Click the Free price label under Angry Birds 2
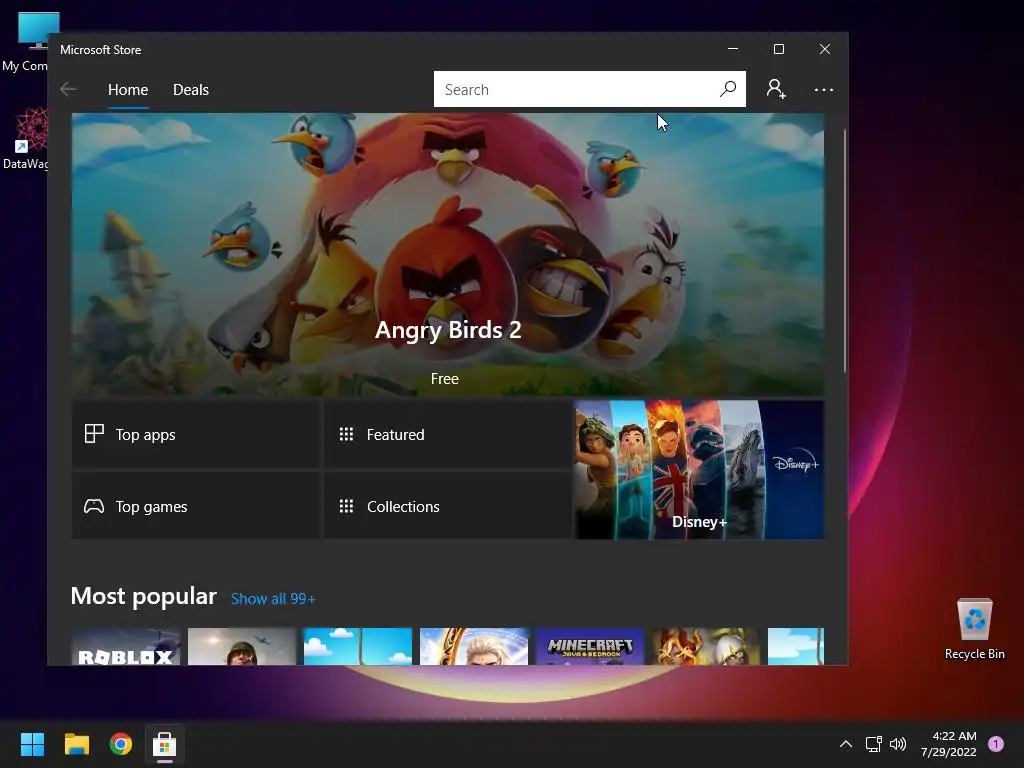The width and height of the screenshot is (1024, 768). tap(445, 379)
